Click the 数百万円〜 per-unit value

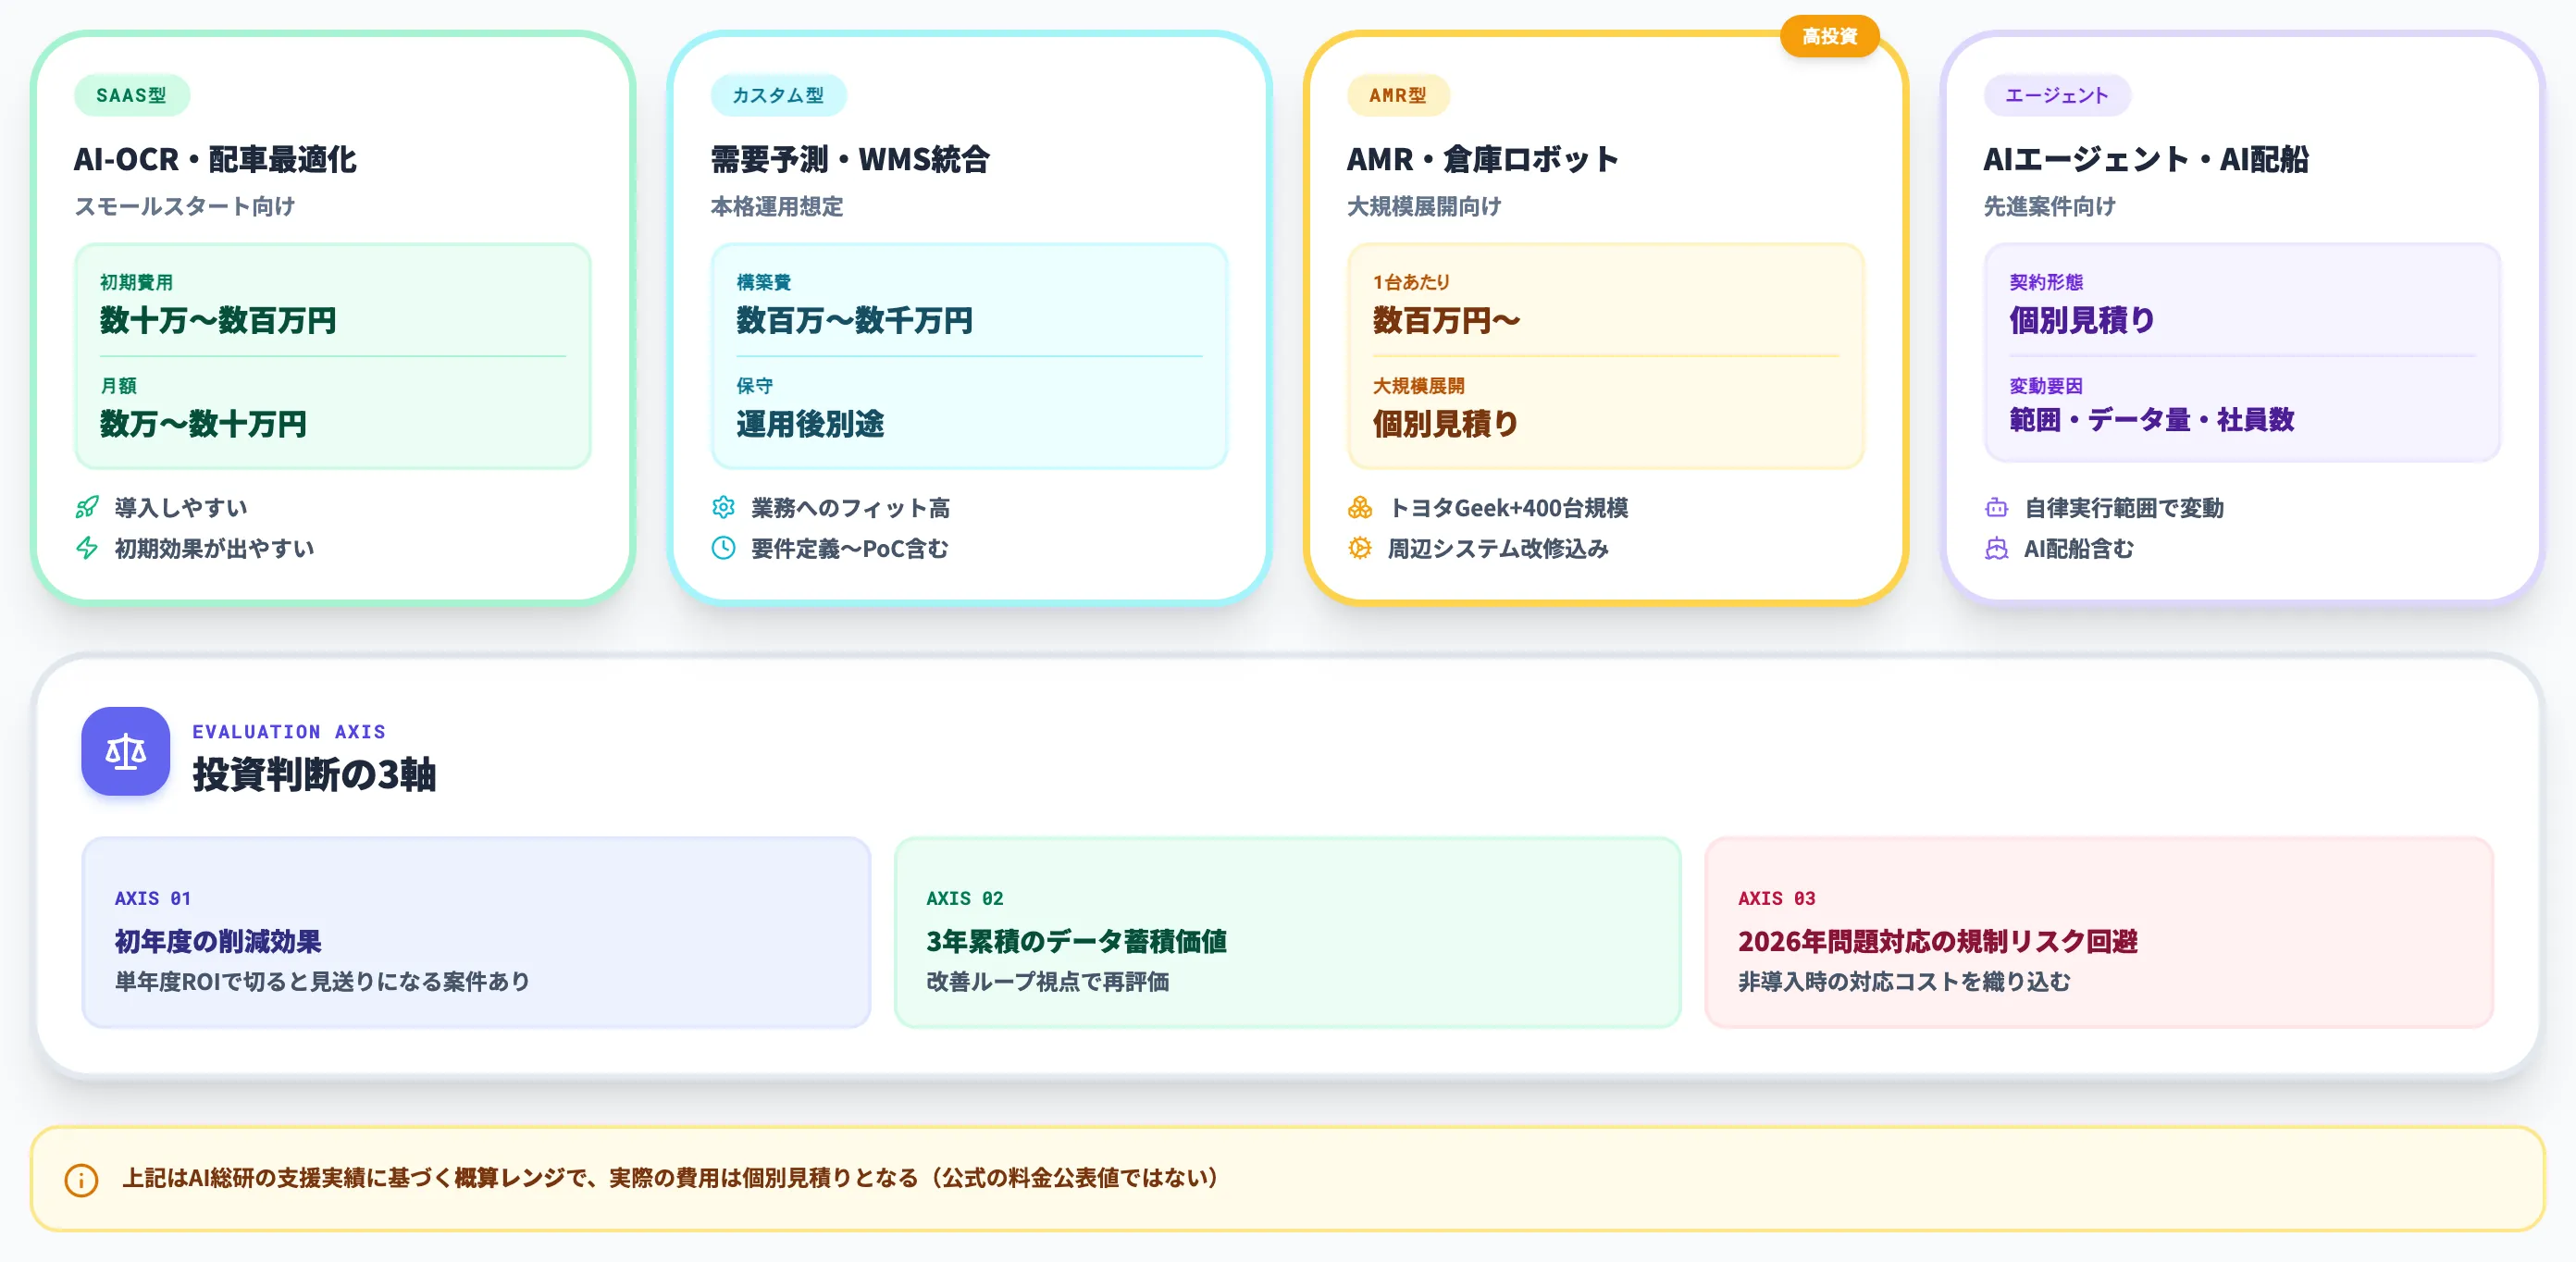pyautogui.click(x=1446, y=320)
